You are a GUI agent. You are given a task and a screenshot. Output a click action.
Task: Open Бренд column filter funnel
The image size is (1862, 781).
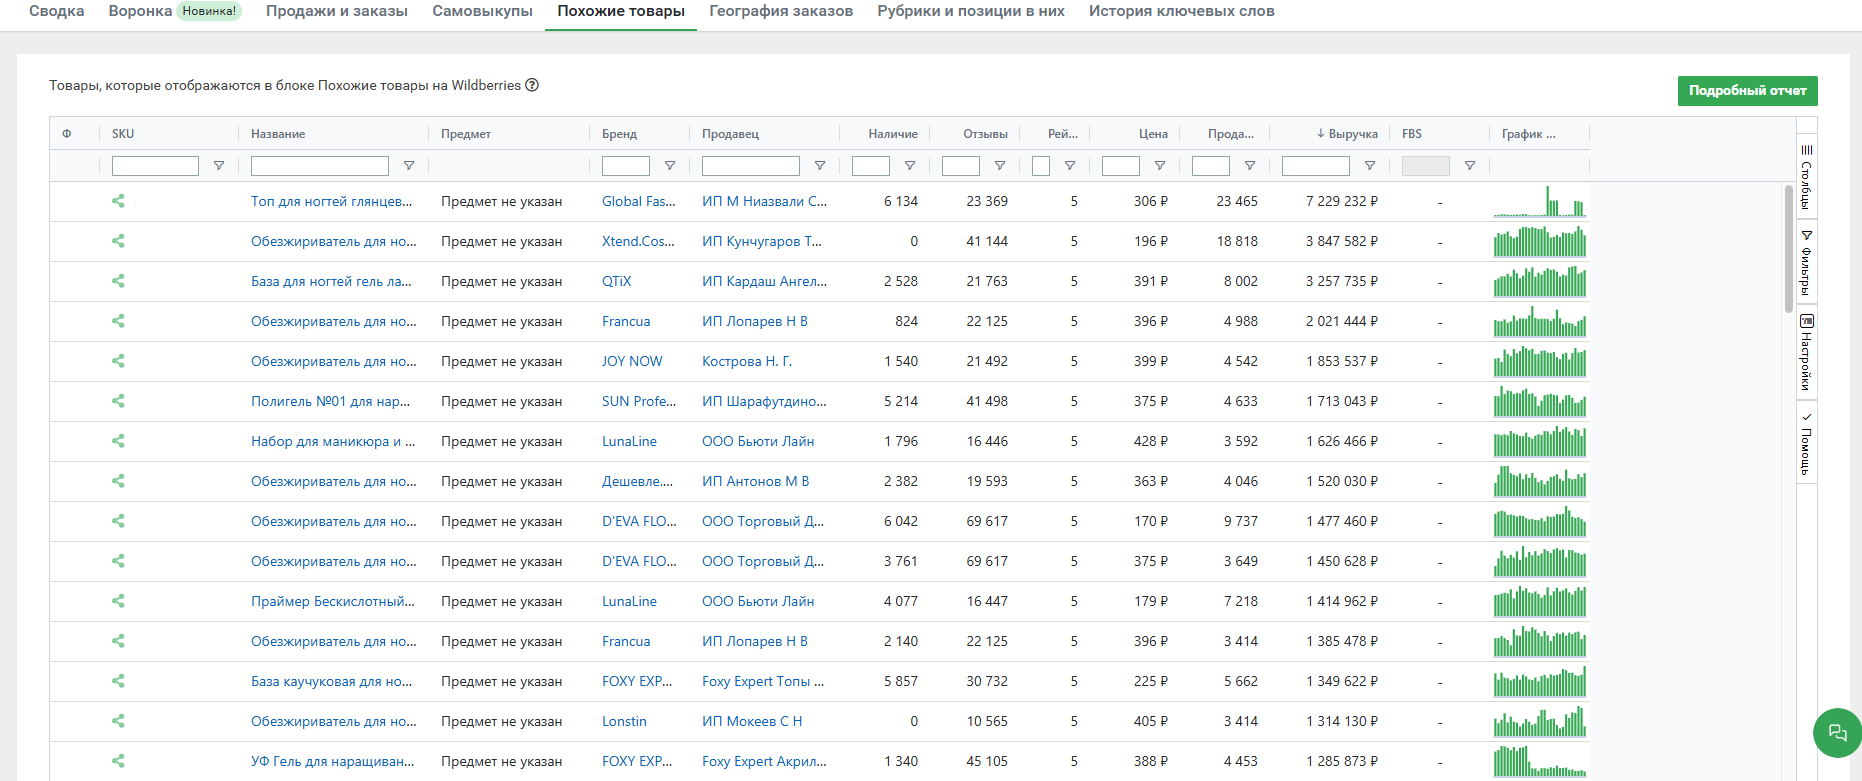(670, 166)
